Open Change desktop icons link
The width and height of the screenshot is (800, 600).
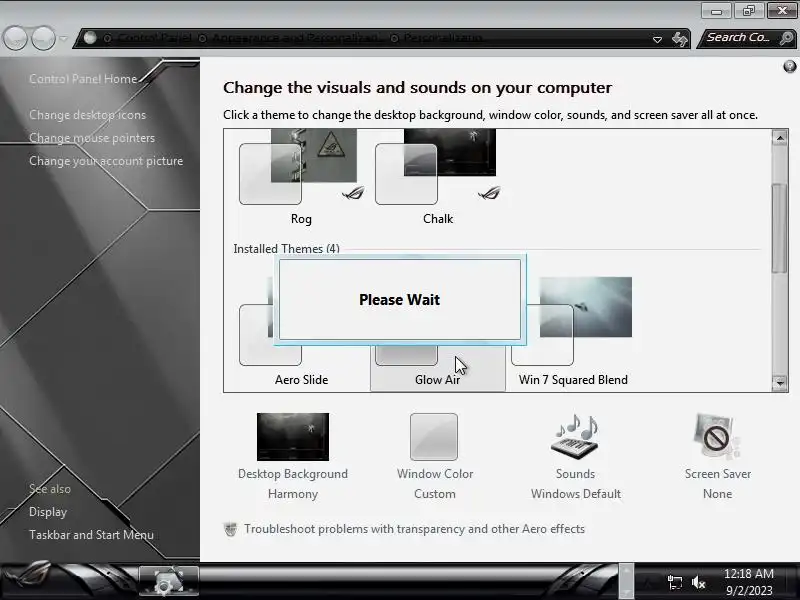point(87,115)
